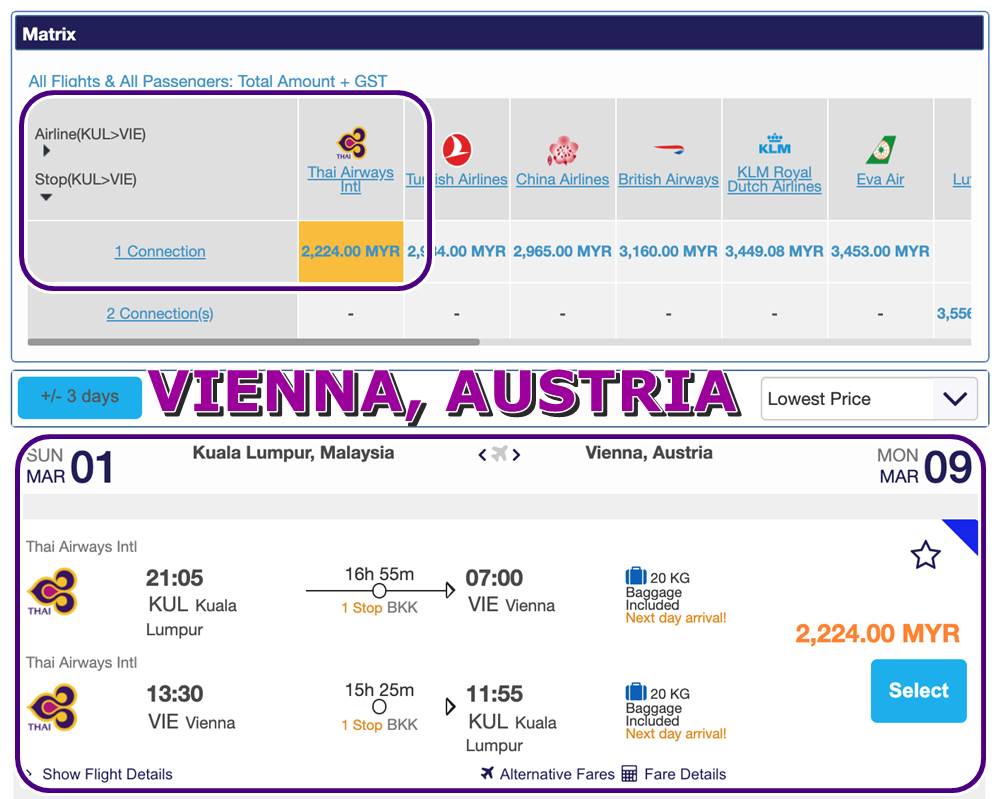
Task: Click the Kuala Lumpur, Malaysia origin heading
Action: (293, 453)
